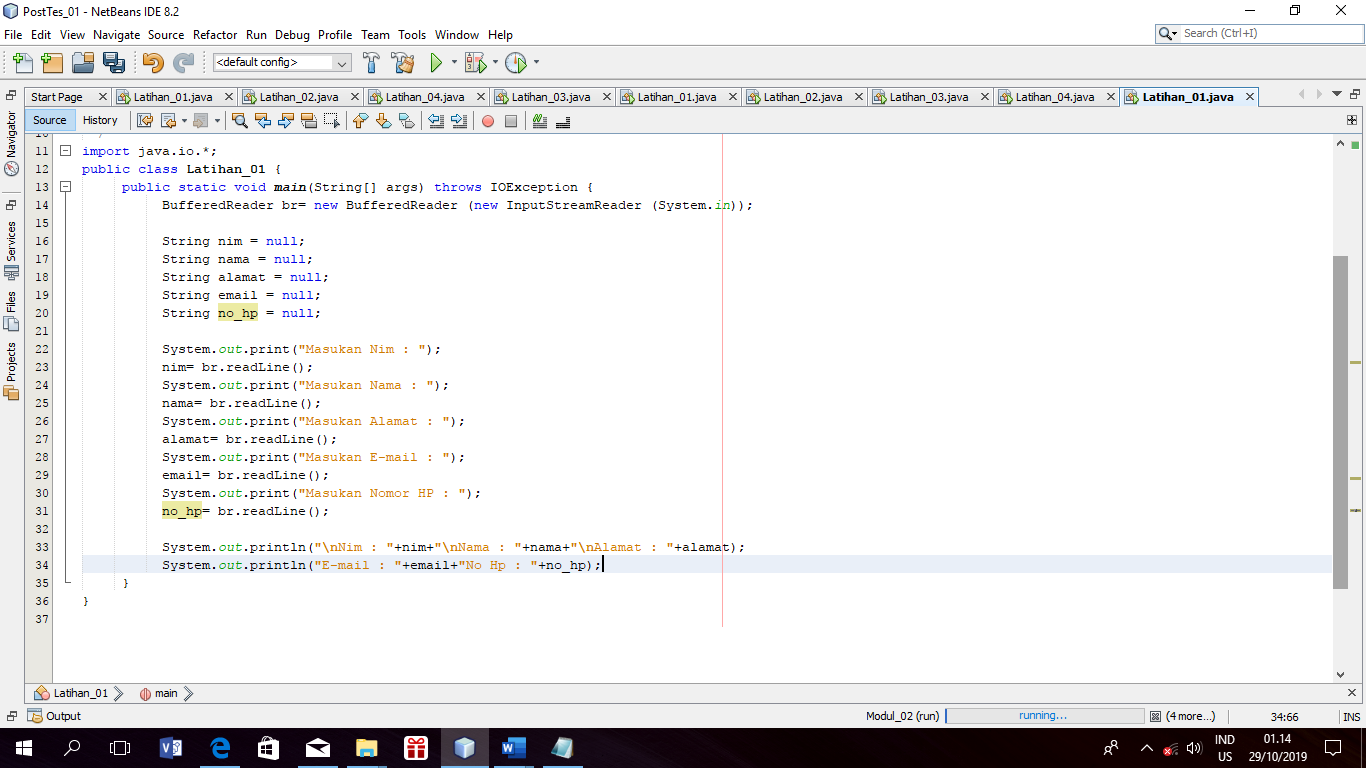Screen dimensions: 1366x768
Task: Click the Redo arrow icon
Action: (x=184, y=62)
